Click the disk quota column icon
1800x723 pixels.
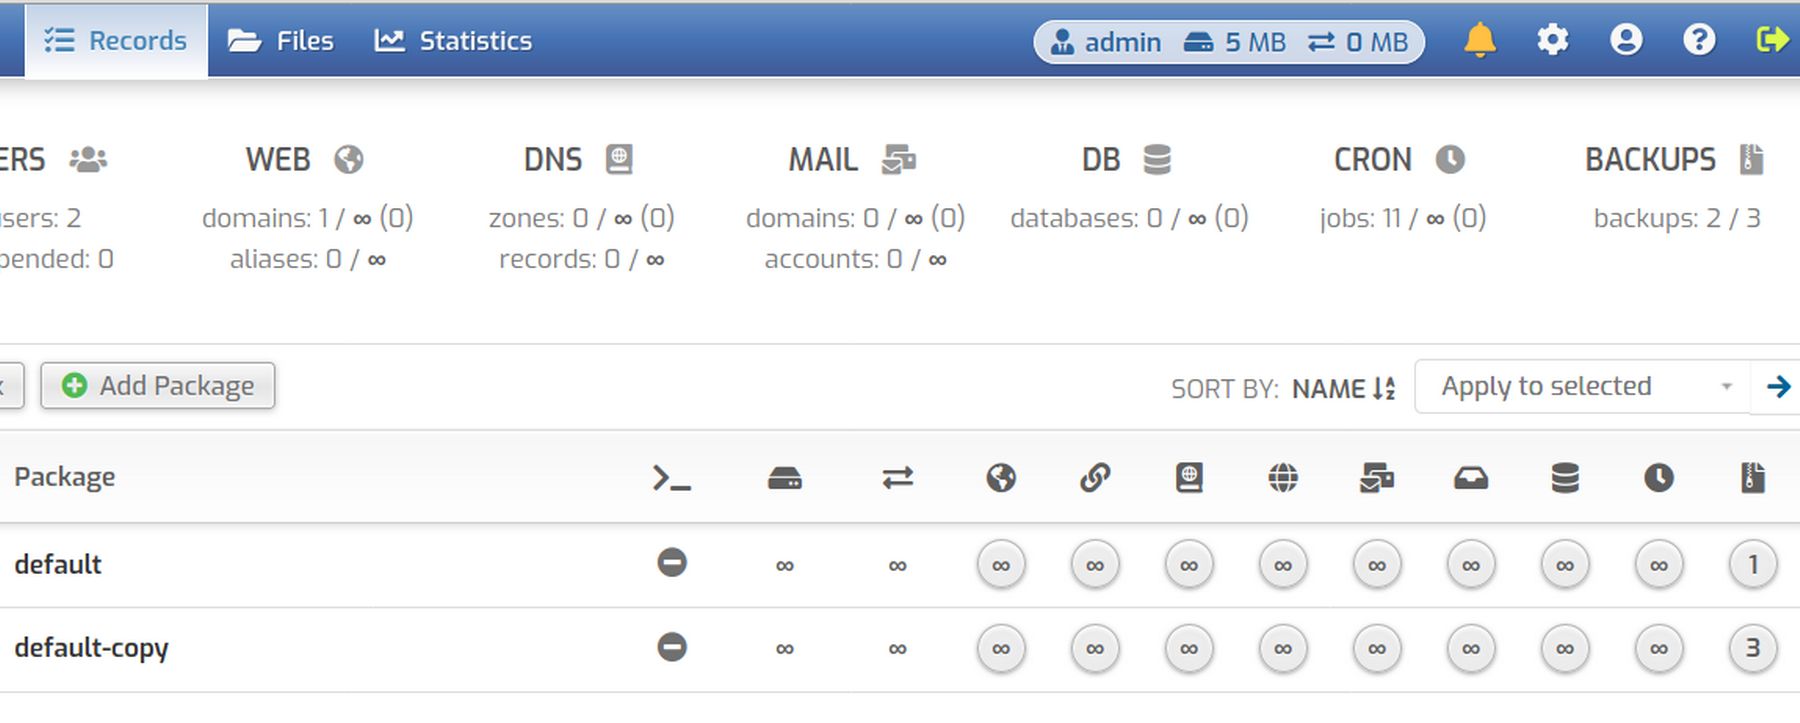785,479
